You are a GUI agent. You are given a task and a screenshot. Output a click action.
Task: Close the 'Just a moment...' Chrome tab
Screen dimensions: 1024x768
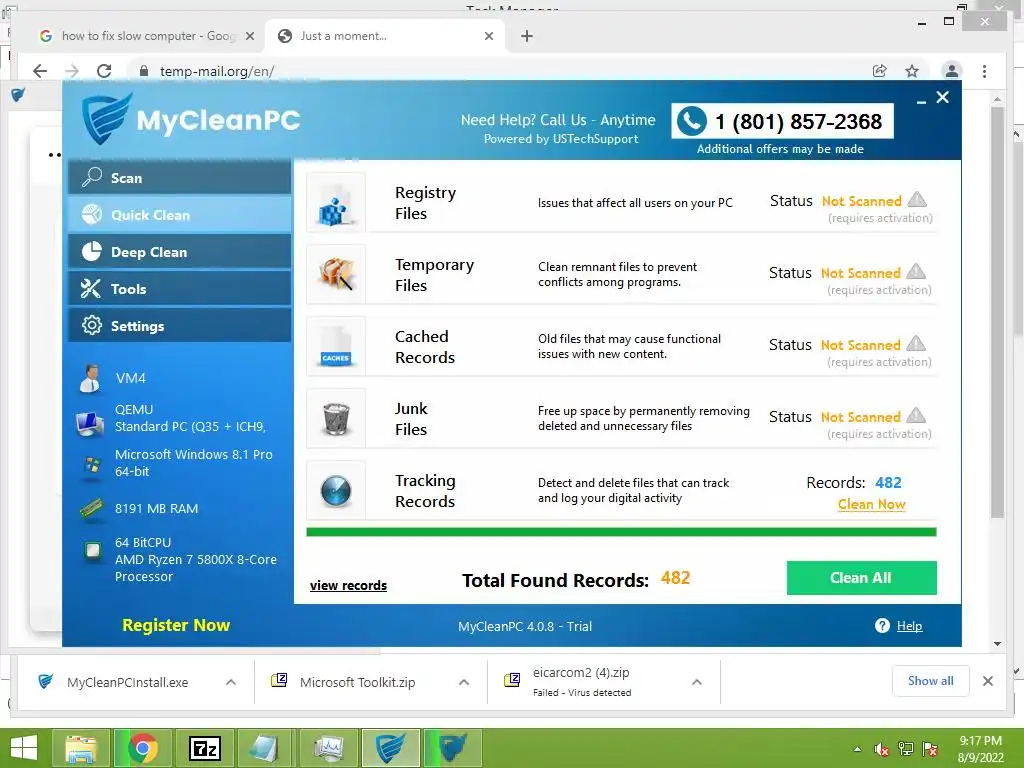488,36
